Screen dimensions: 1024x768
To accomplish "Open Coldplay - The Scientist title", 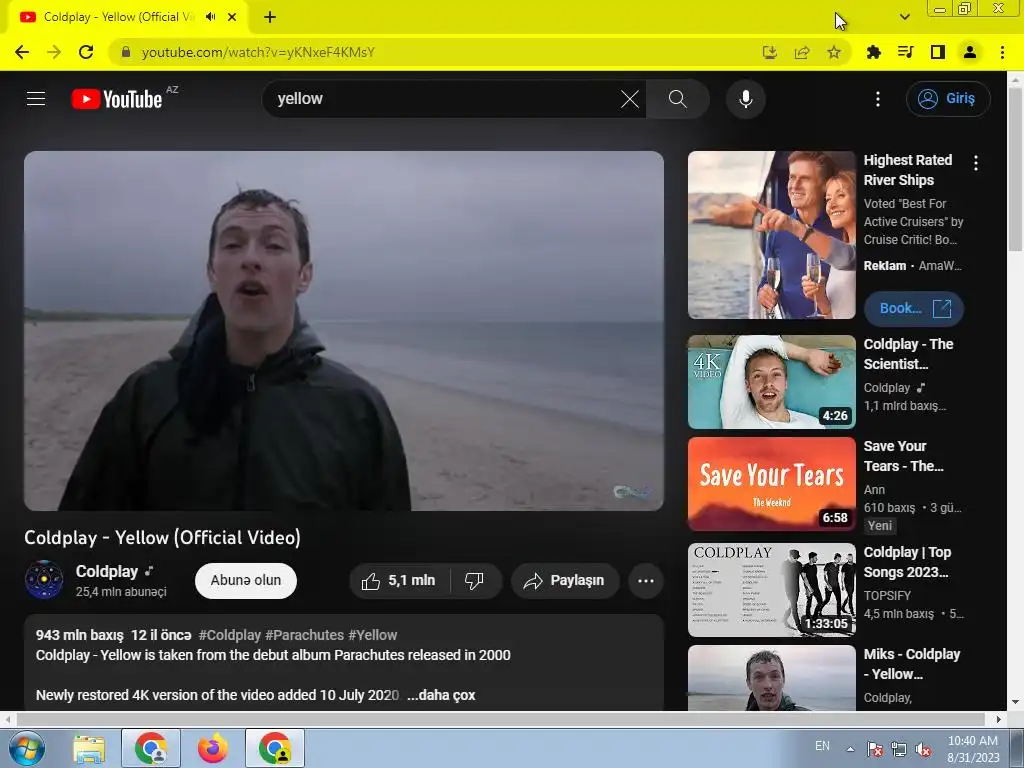I will pos(908,354).
